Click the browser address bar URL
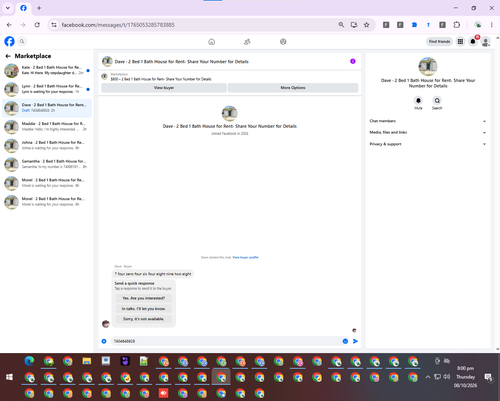Image resolution: width=500 pixels, height=401 pixels. click(118, 25)
